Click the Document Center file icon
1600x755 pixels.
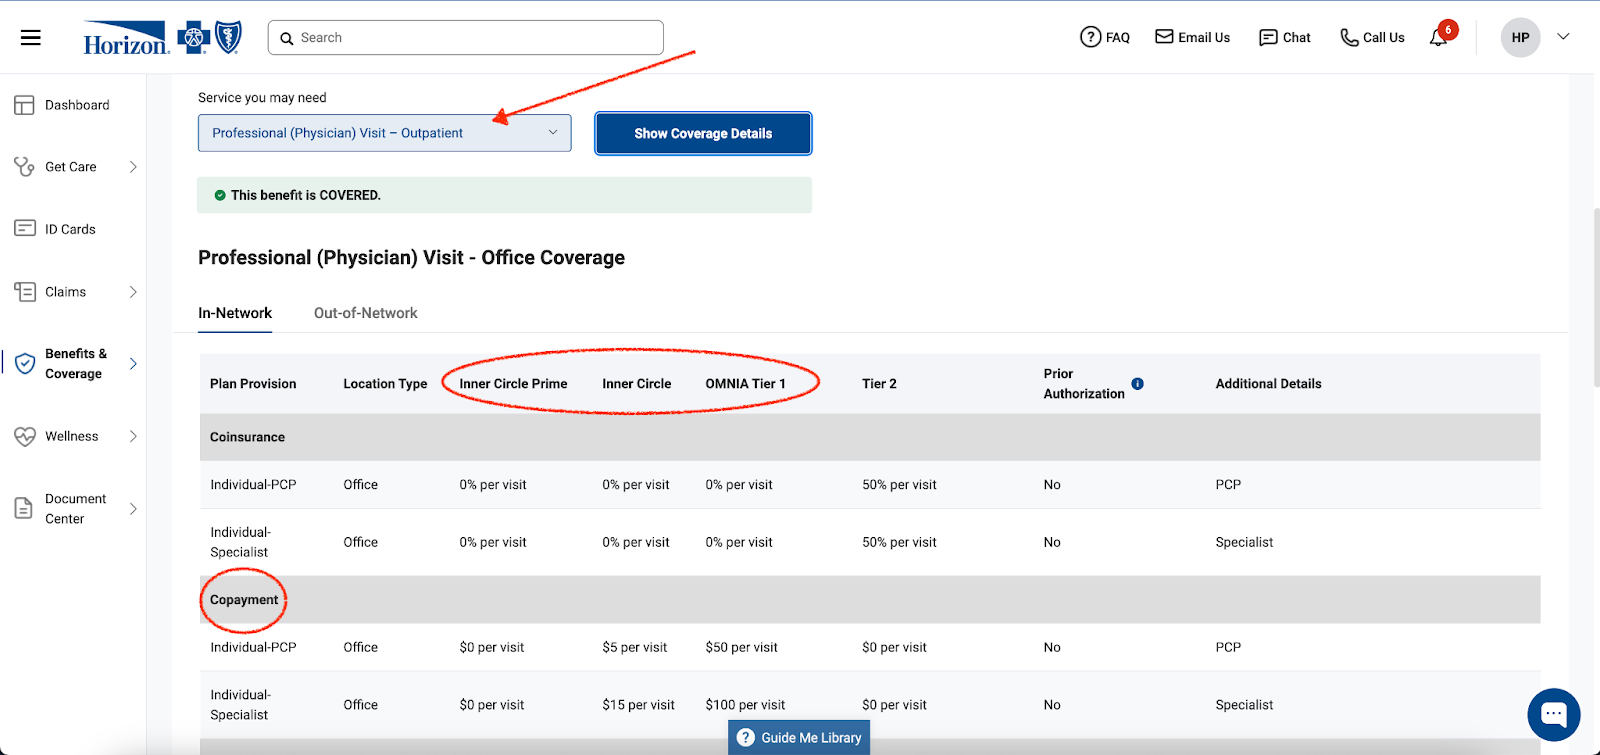[24, 509]
